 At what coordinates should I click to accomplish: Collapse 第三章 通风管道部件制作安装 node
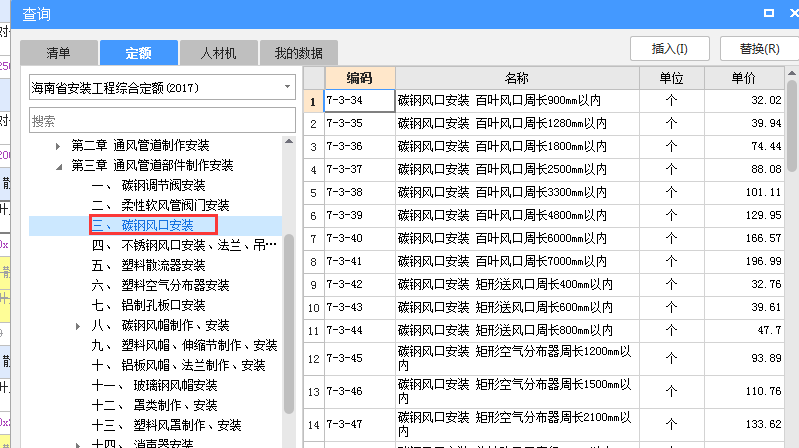(x=59, y=166)
